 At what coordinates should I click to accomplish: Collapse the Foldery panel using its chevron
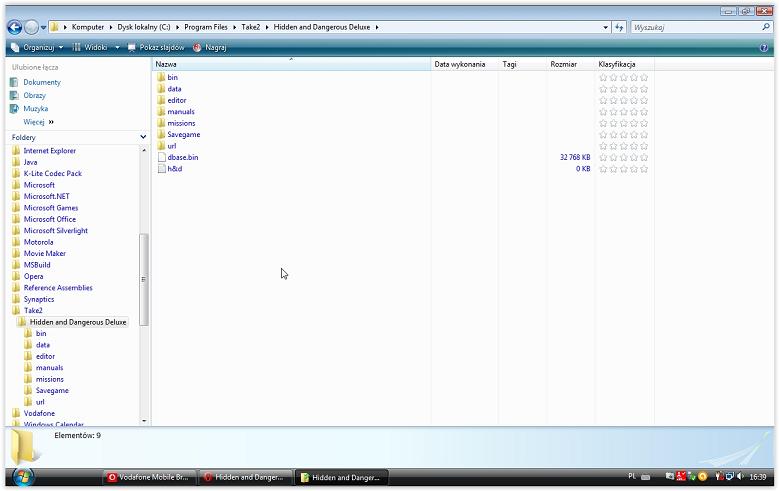[143, 137]
